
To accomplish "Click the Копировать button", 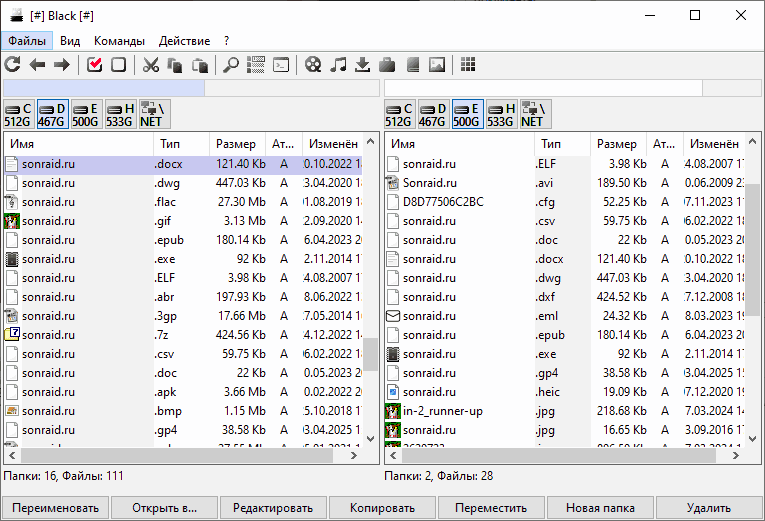I will (x=382, y=508).
